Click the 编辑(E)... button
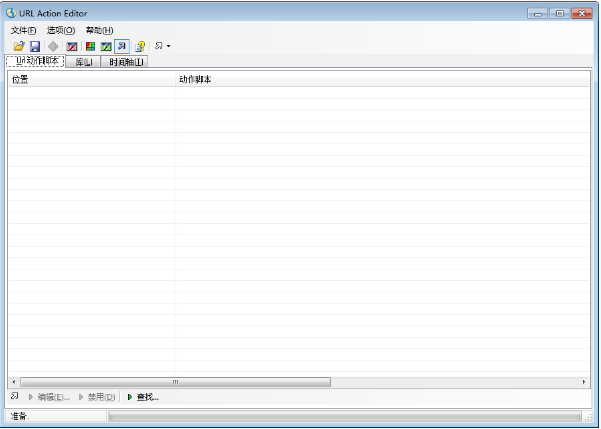 49,397
